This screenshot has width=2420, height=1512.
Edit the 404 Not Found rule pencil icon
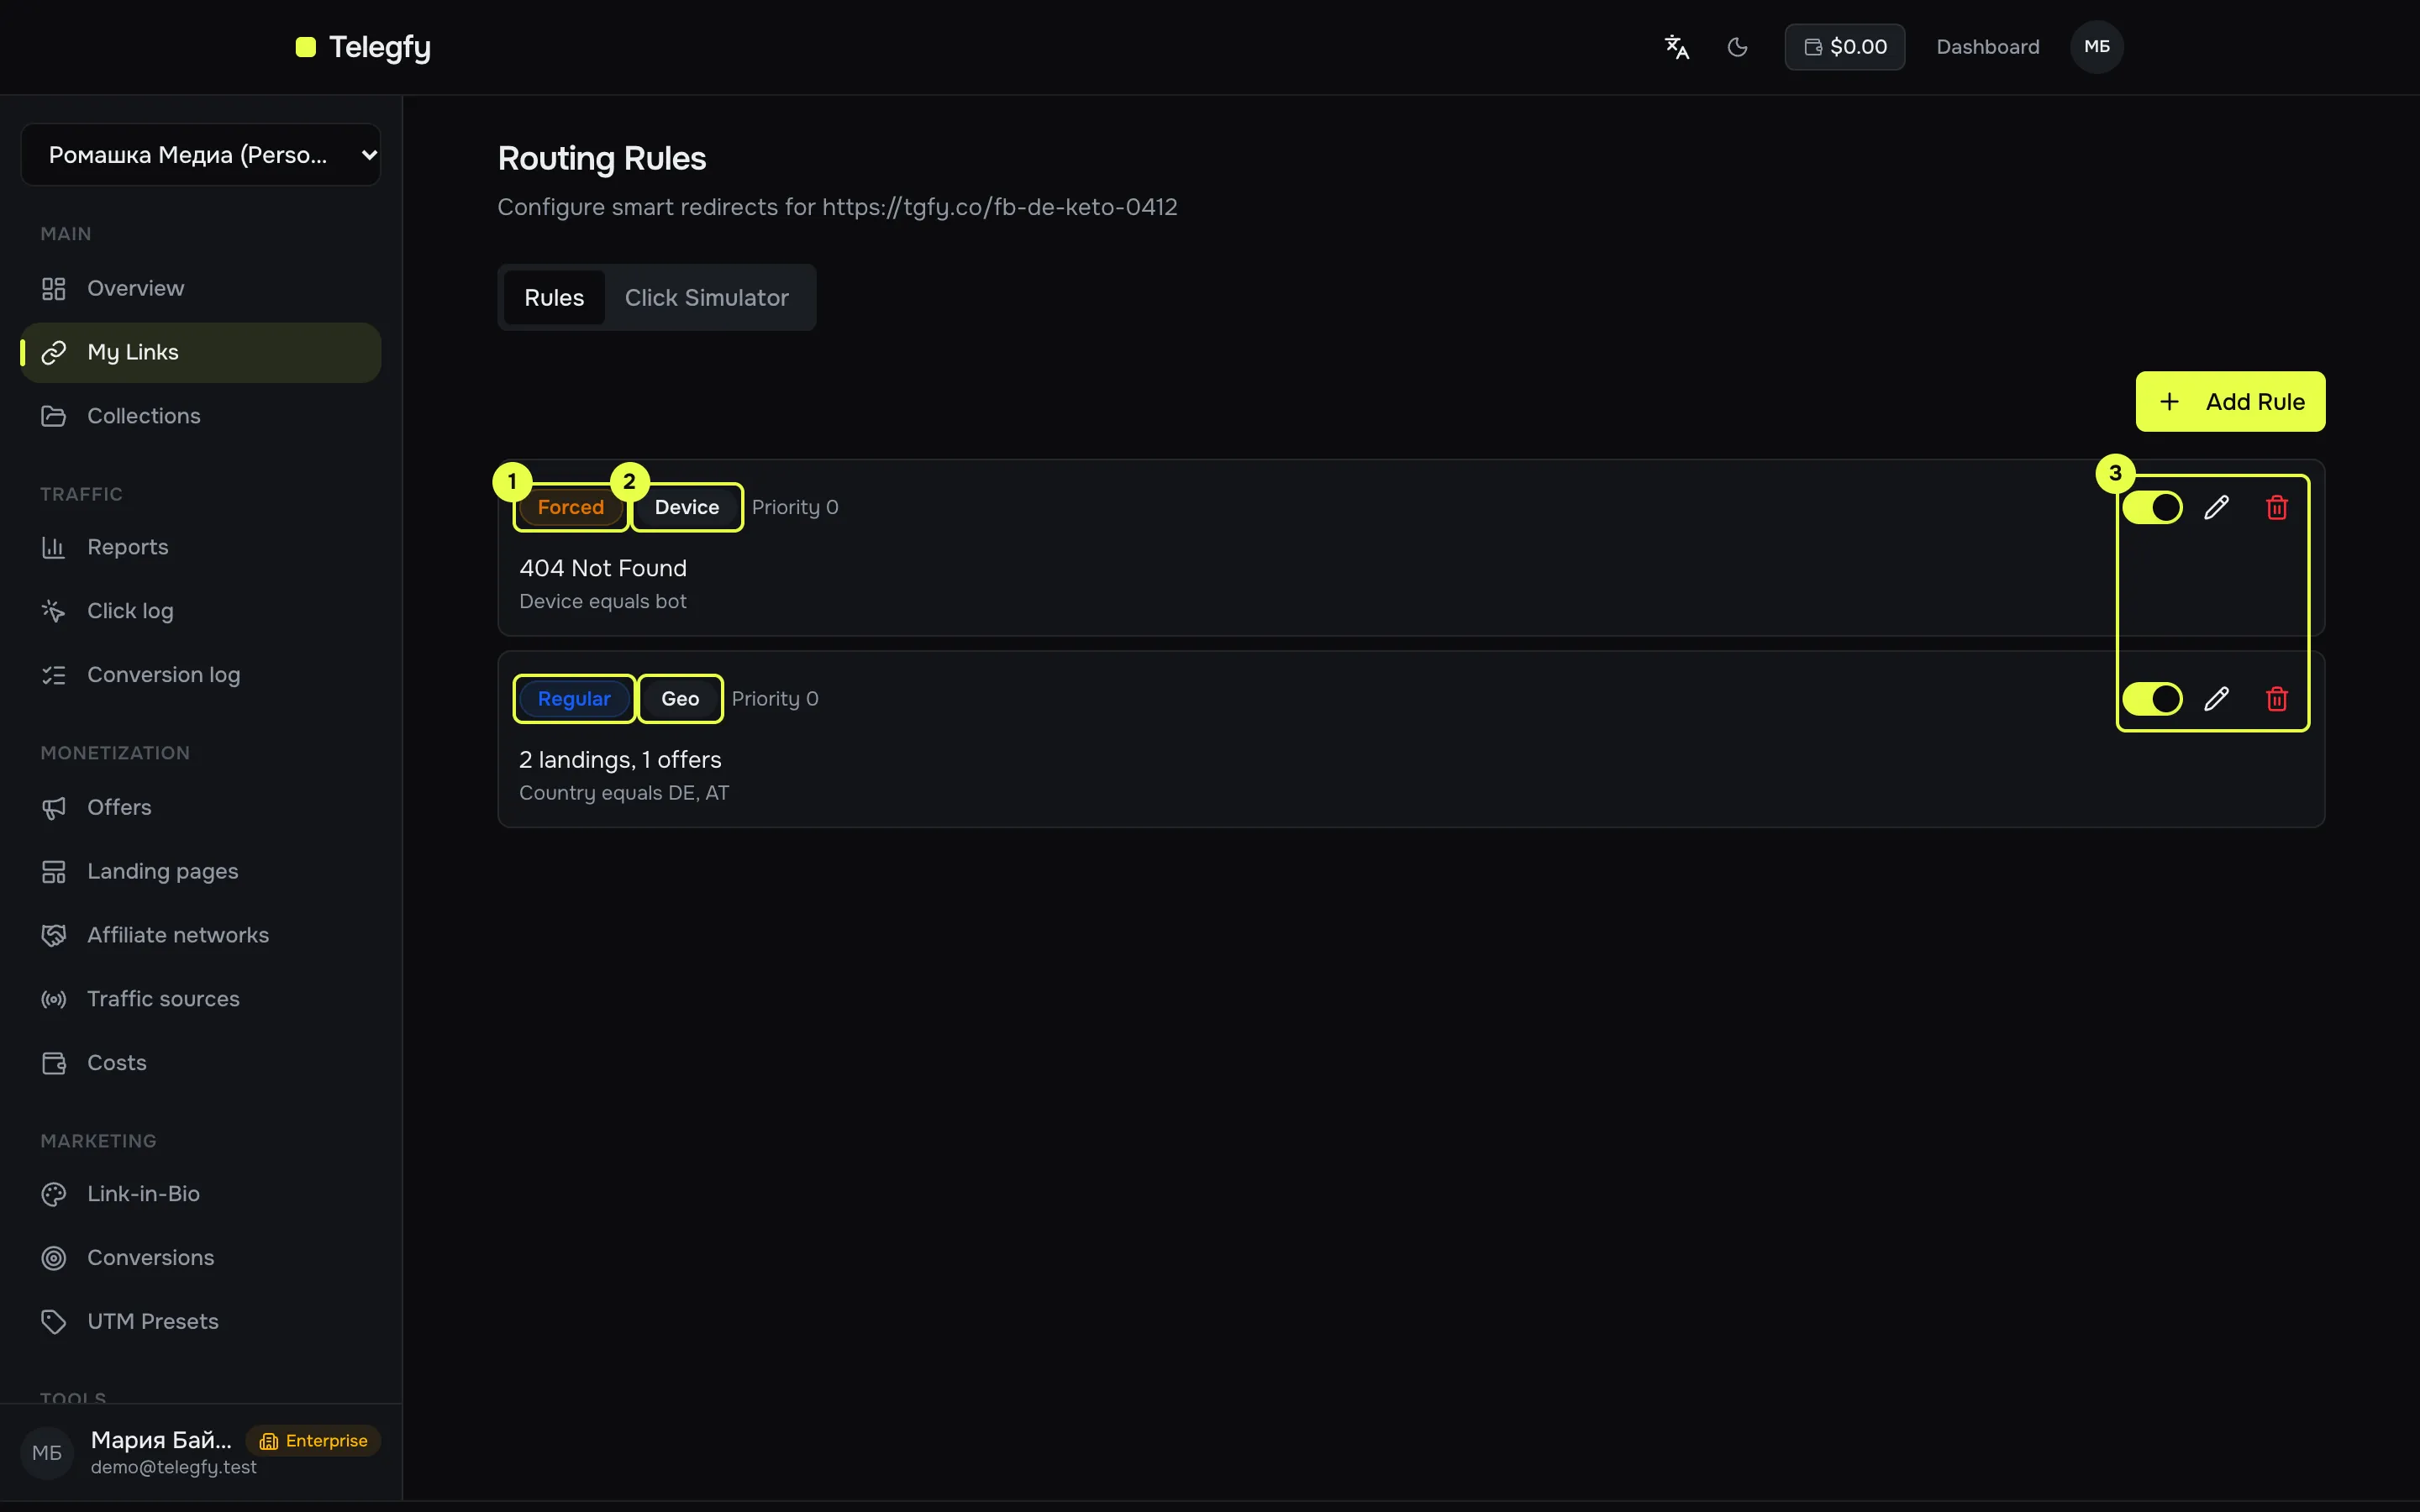point(2216,507)
